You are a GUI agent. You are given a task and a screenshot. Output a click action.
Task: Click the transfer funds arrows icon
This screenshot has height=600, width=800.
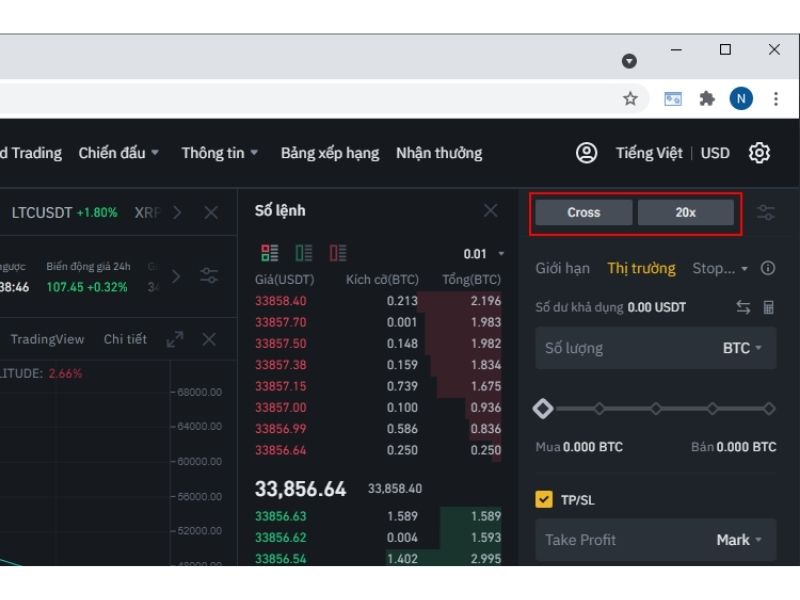743,307
